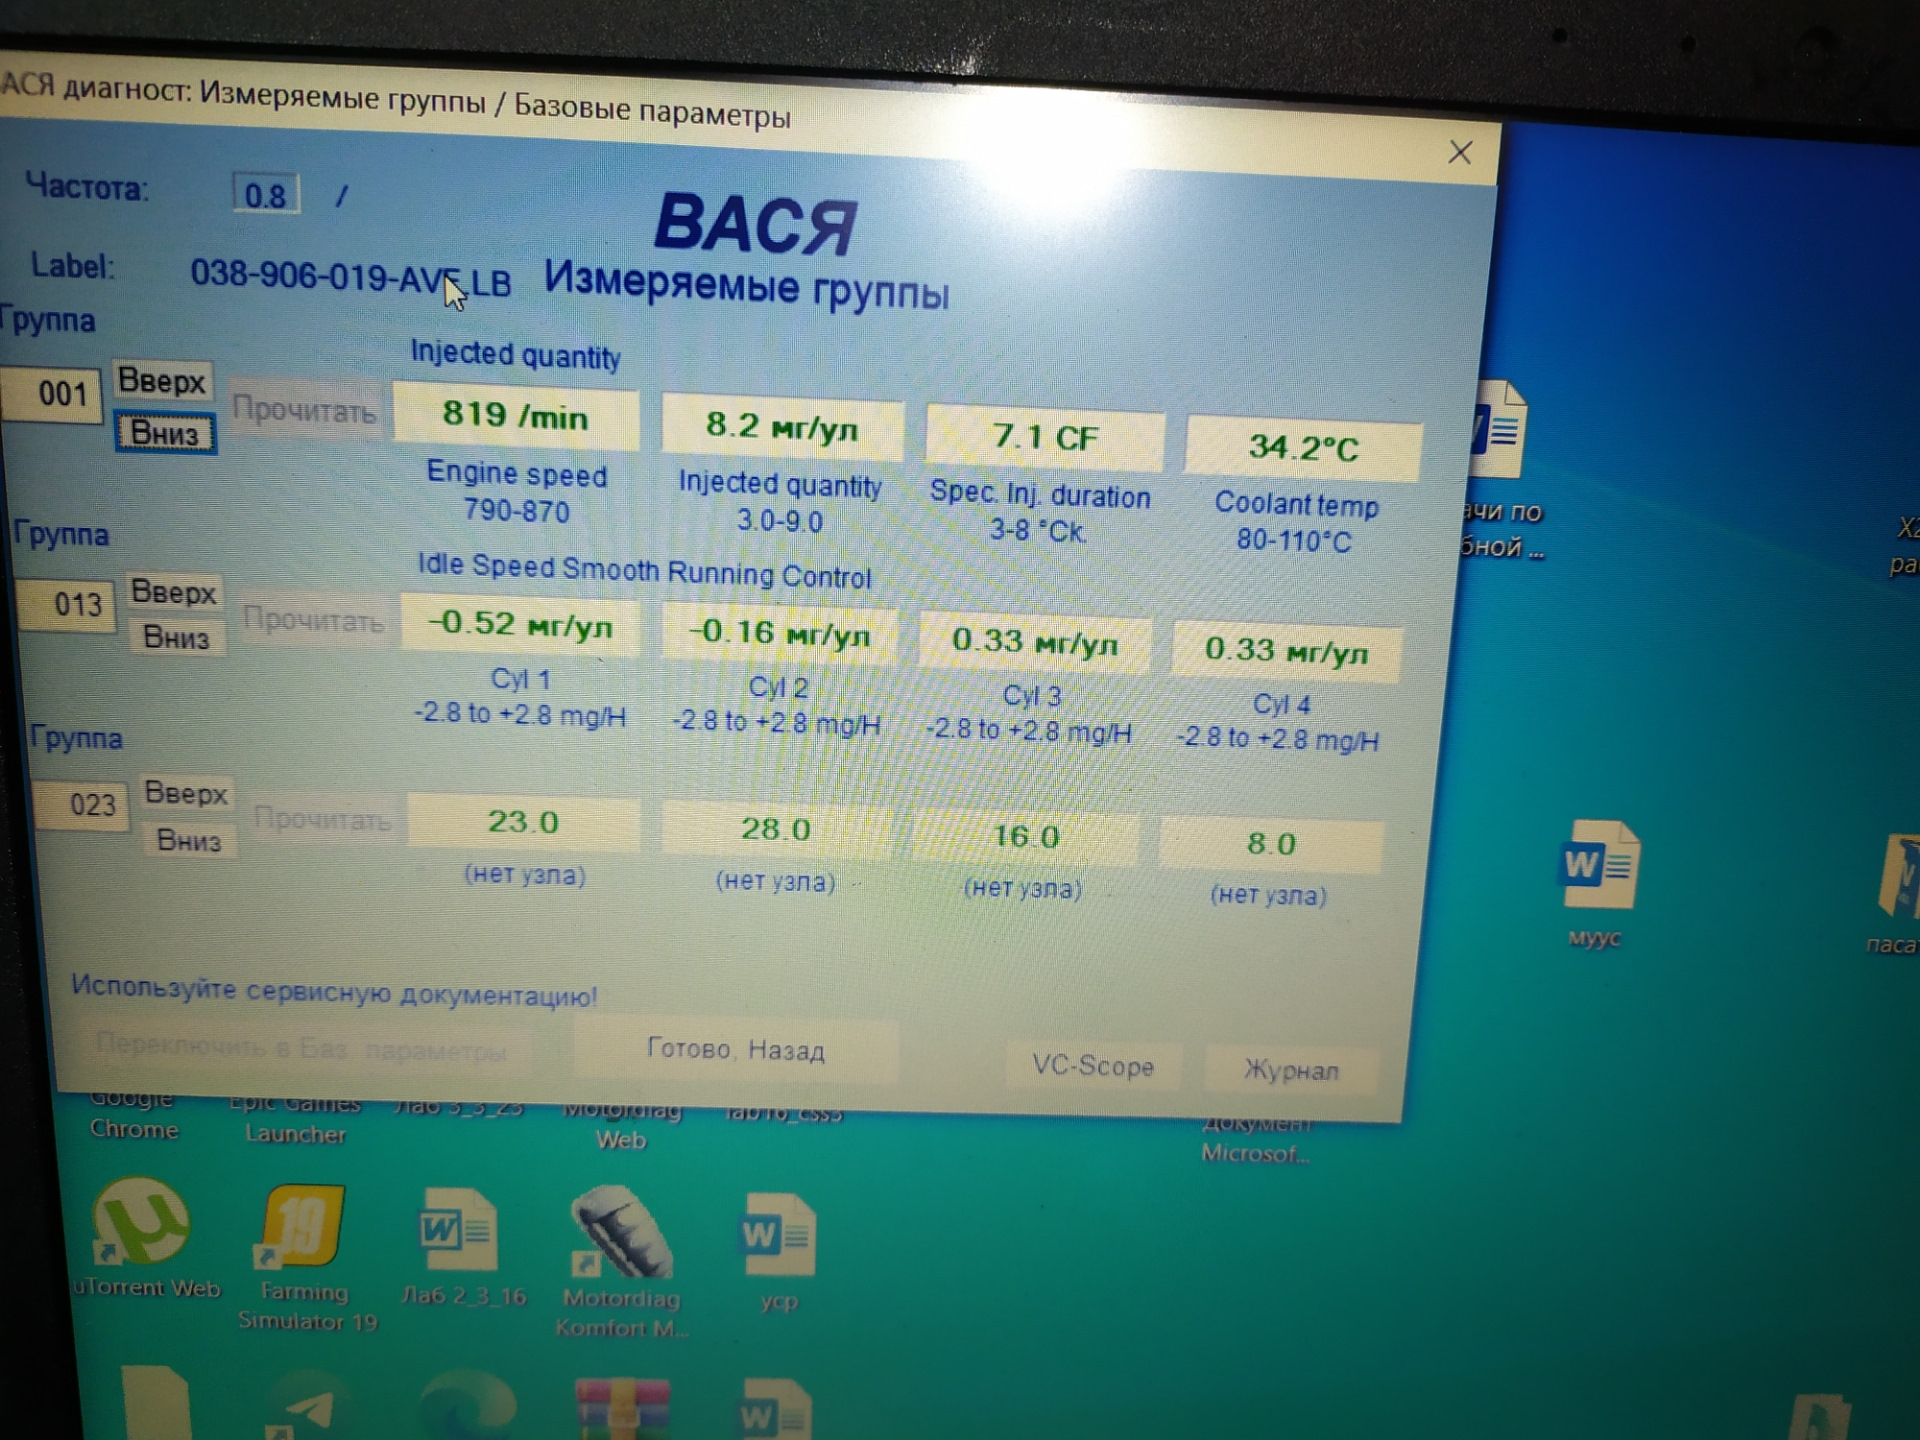The width and height of the screenshot is (1920, 1440).
Task: Click Вниз button for group 013
Action: click(176, 637)
